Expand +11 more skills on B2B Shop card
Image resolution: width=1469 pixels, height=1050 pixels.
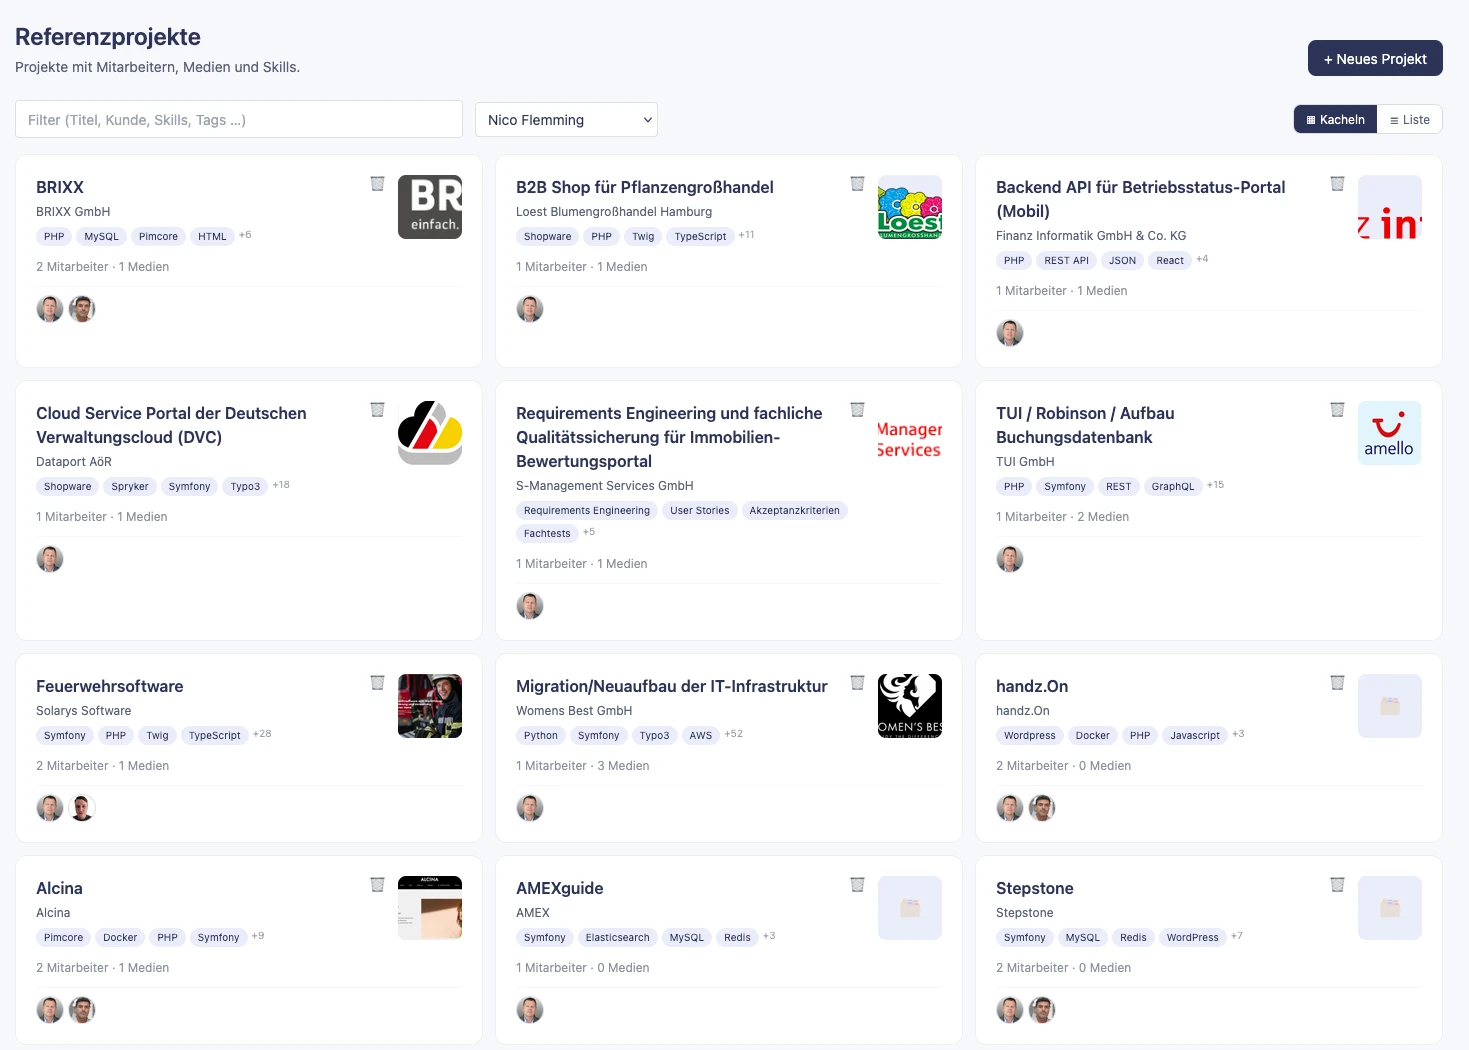tap(747, 235)
